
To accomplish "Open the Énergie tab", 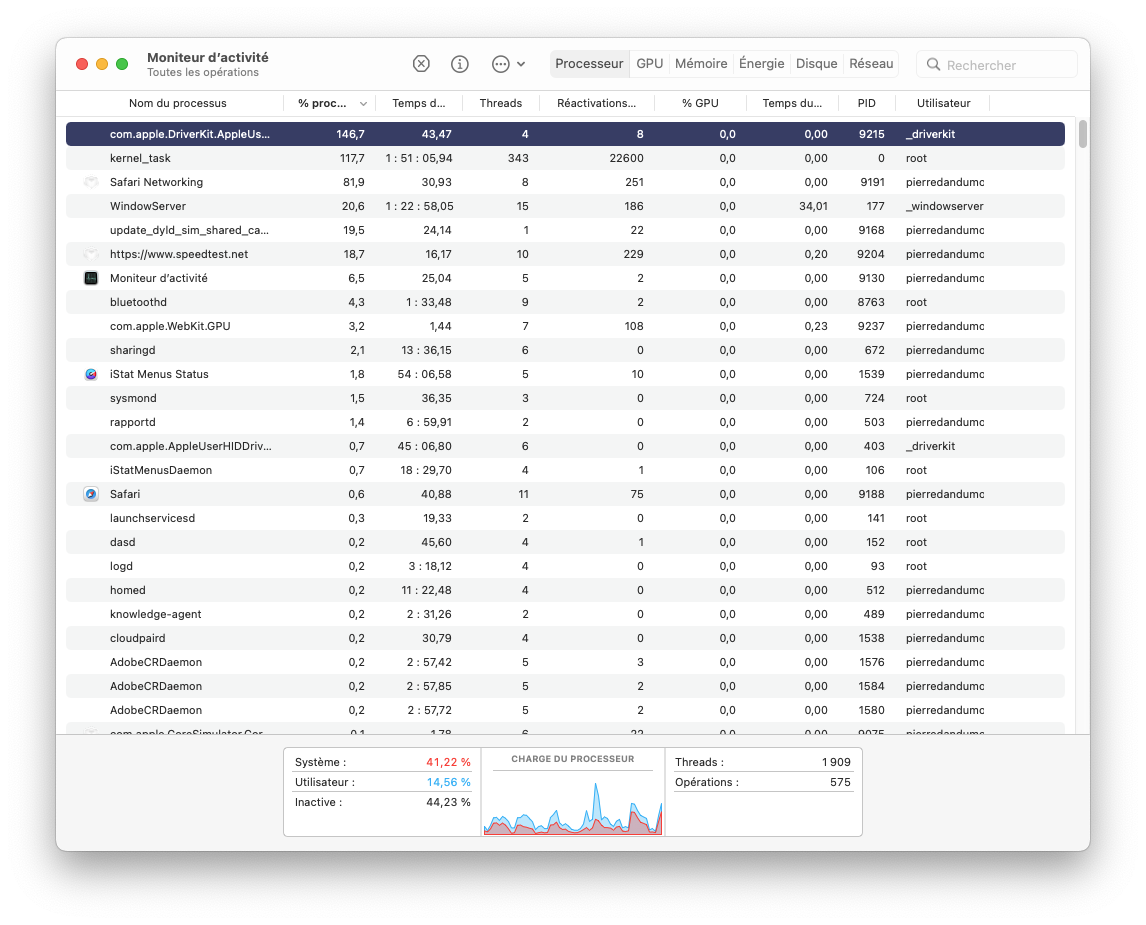I will pos(762,64).
